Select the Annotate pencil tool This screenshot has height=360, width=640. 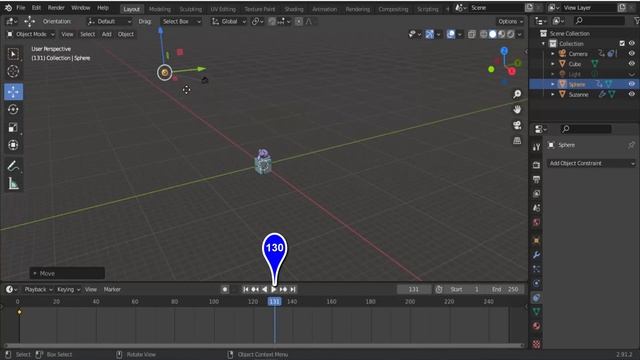pyautogui.click(x=13, y=166)
